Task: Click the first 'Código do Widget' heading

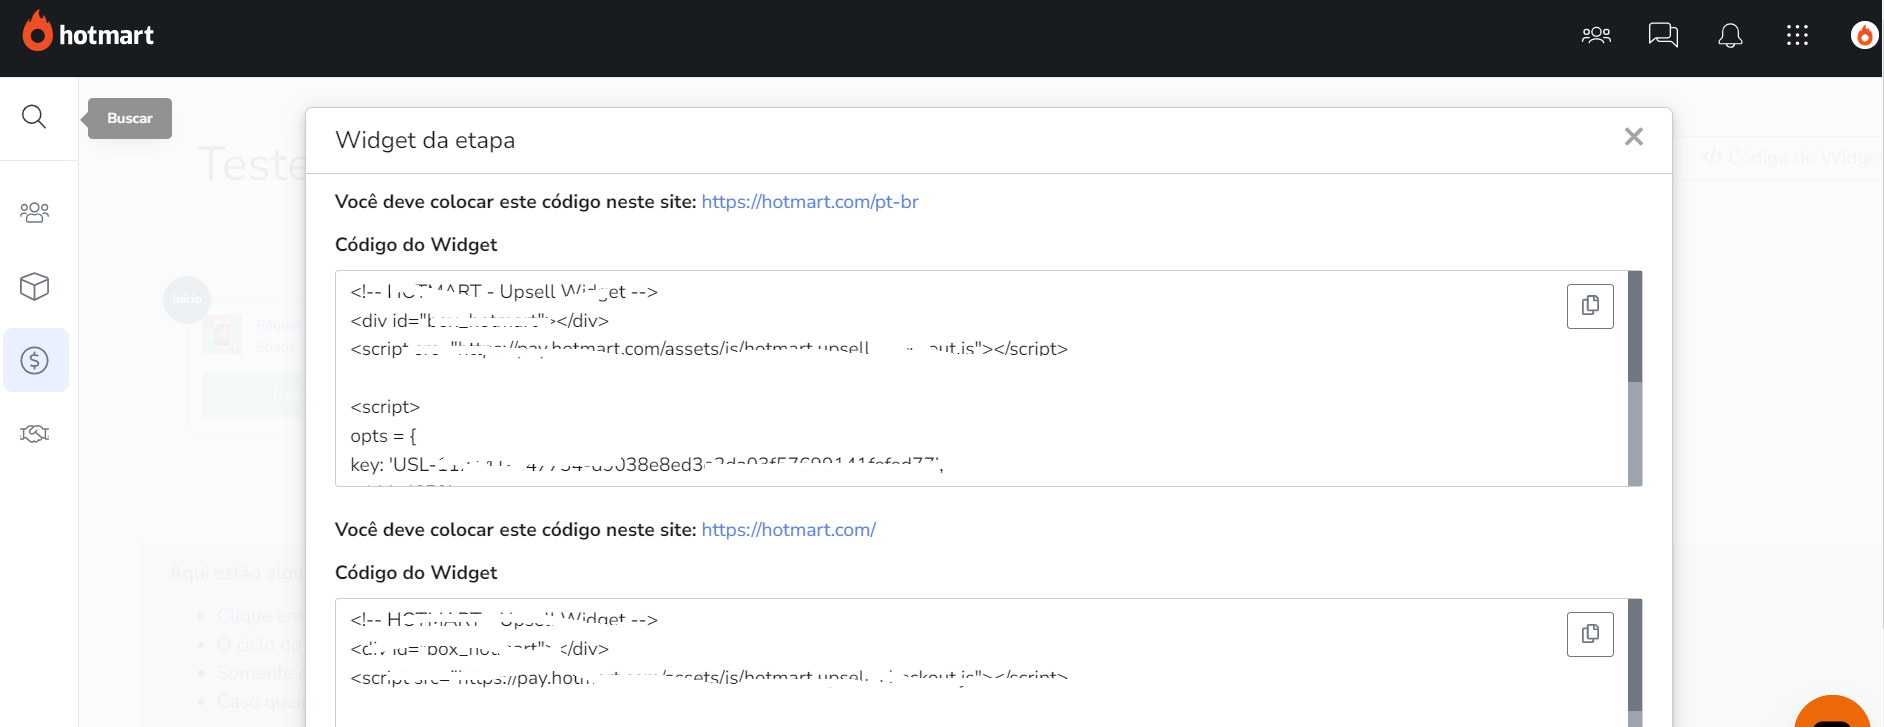Action: pyautogui.click(x=416, y=245)
